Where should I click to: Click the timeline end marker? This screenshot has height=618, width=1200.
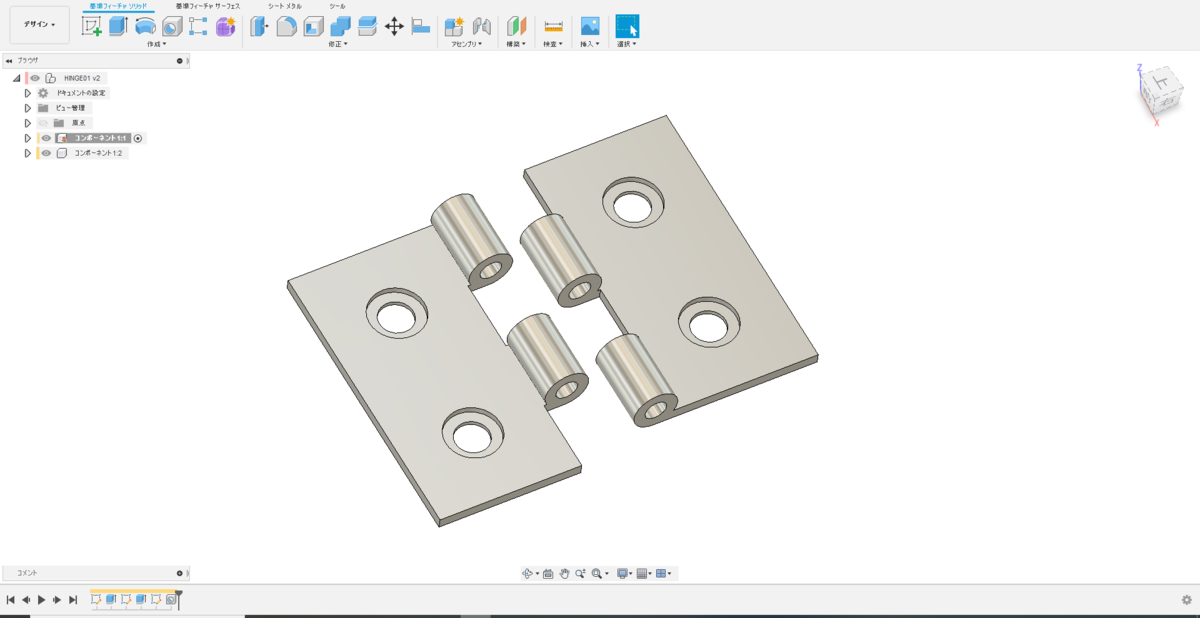coord(179,599)
